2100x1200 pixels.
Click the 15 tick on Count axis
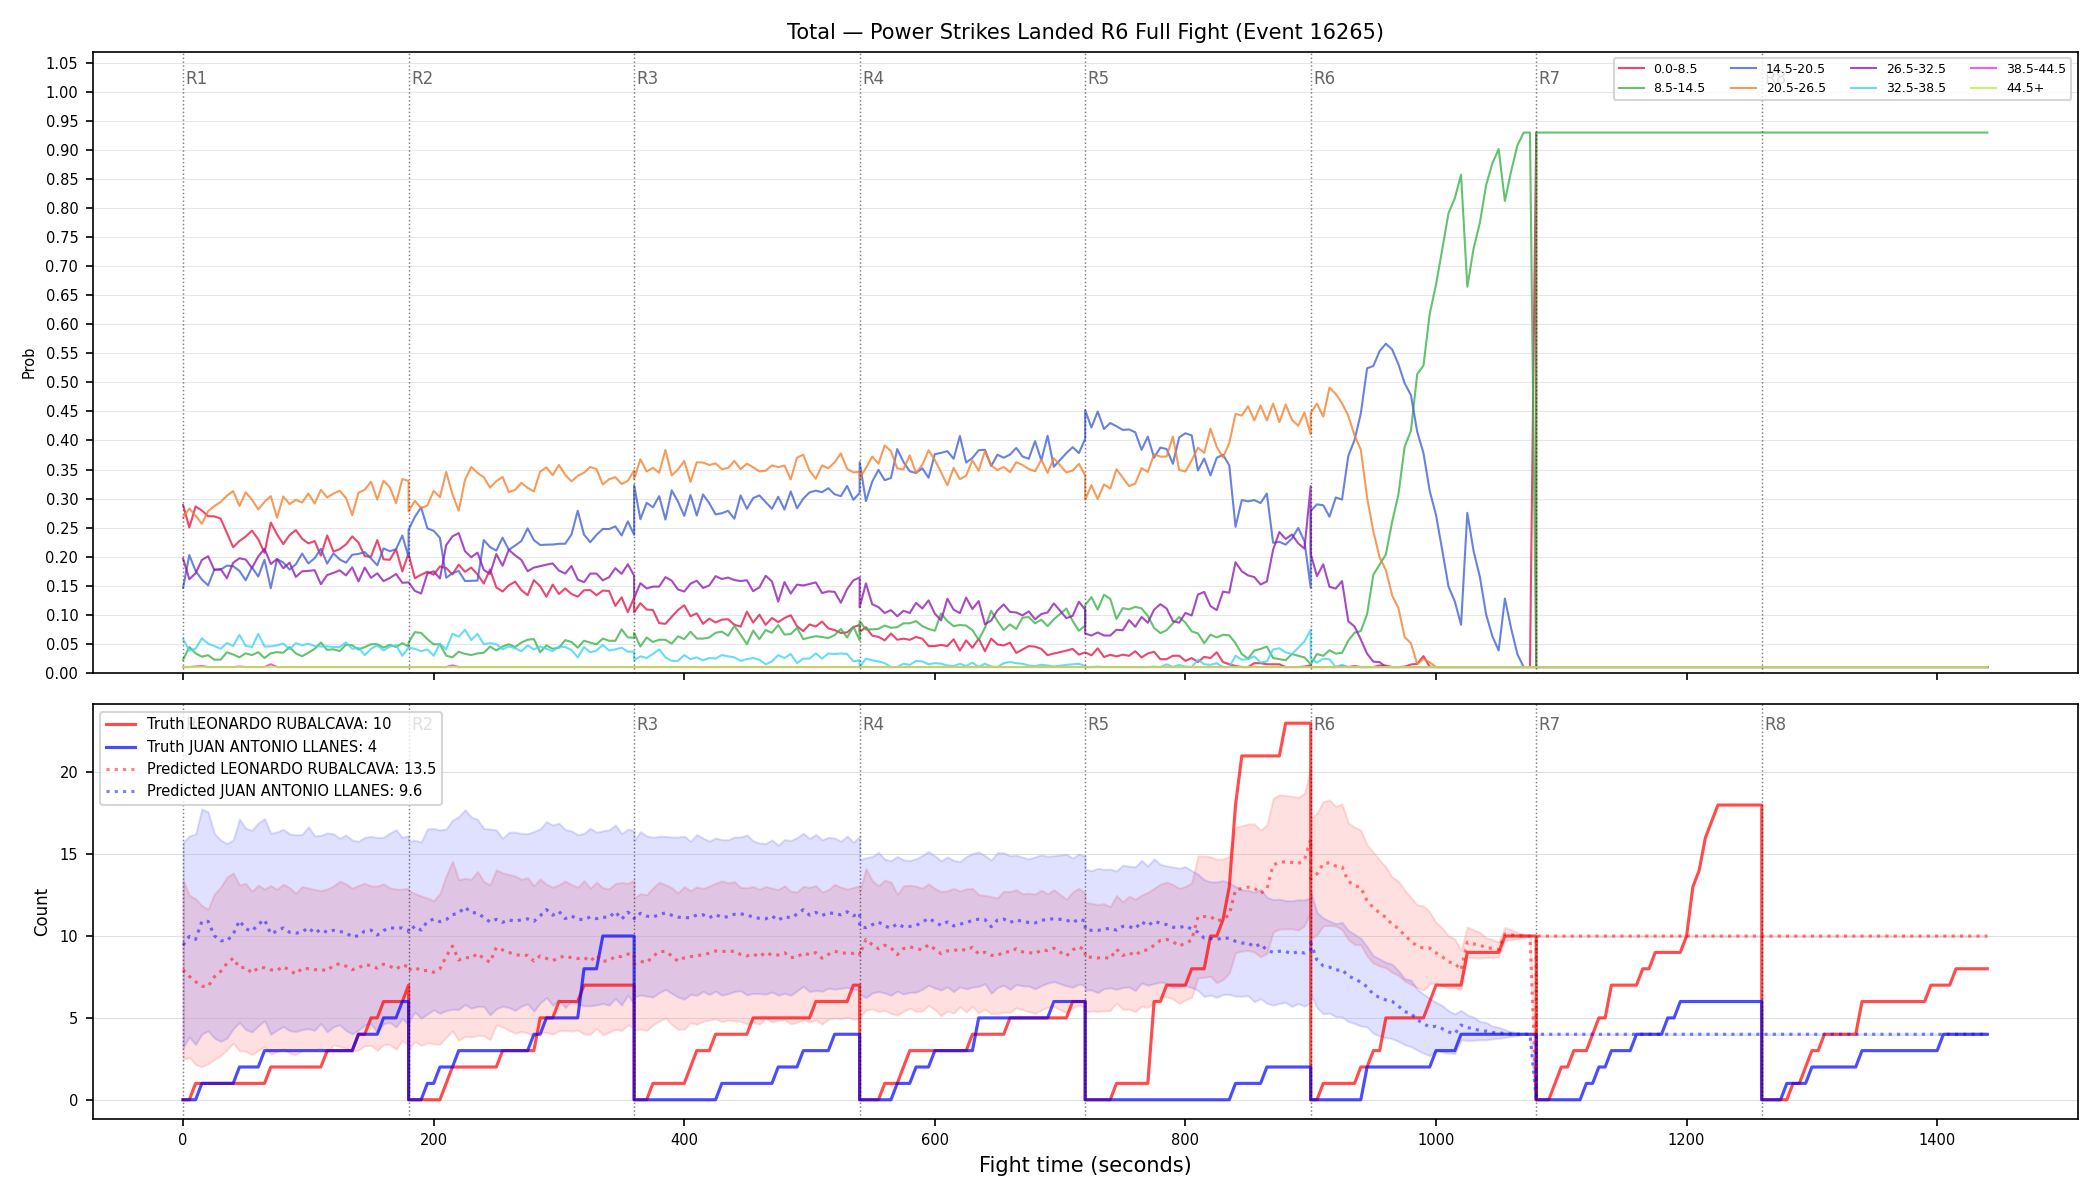coord(68,854)
